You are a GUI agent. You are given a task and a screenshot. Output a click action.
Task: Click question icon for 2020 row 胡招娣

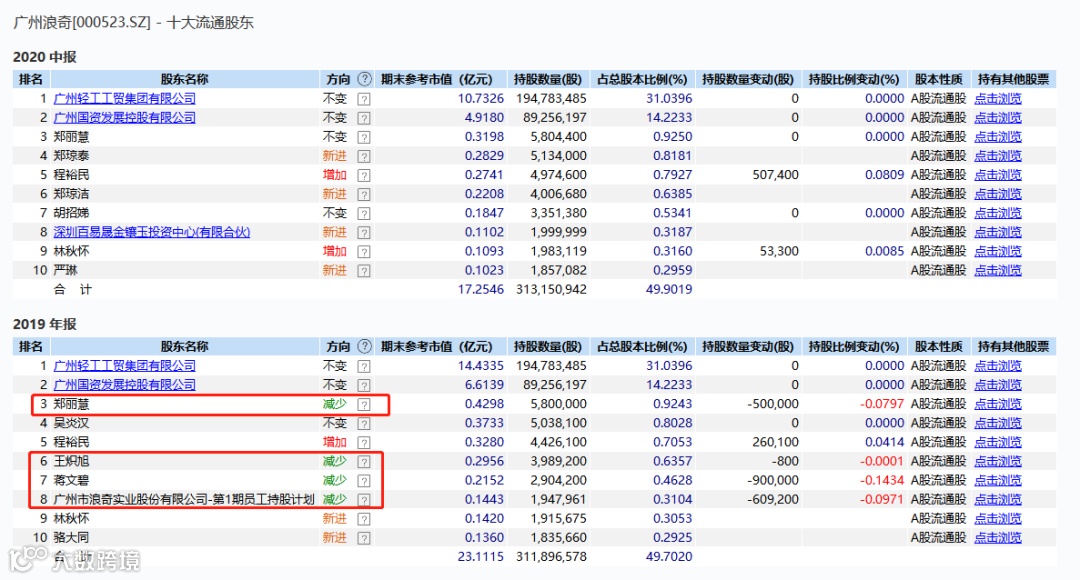coord(364,214)
